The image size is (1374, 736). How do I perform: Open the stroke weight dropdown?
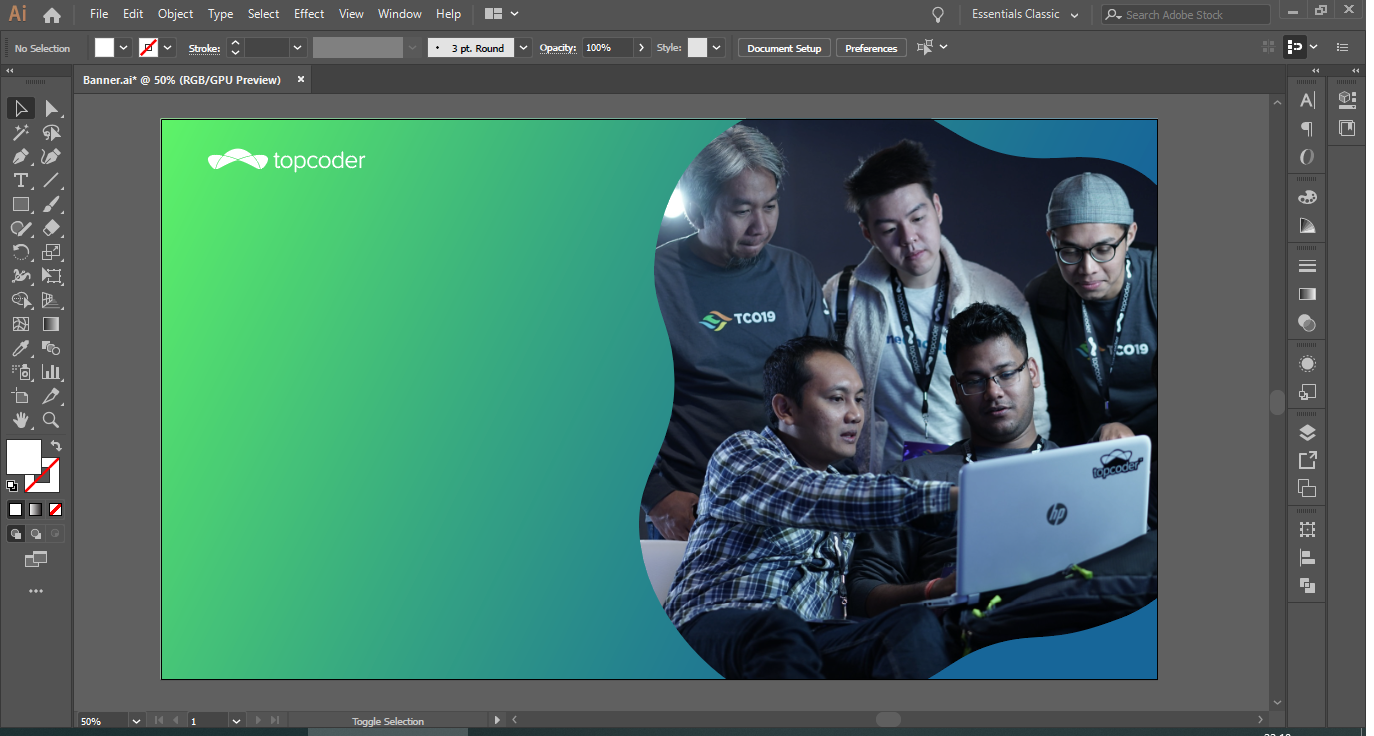(298, 48)
